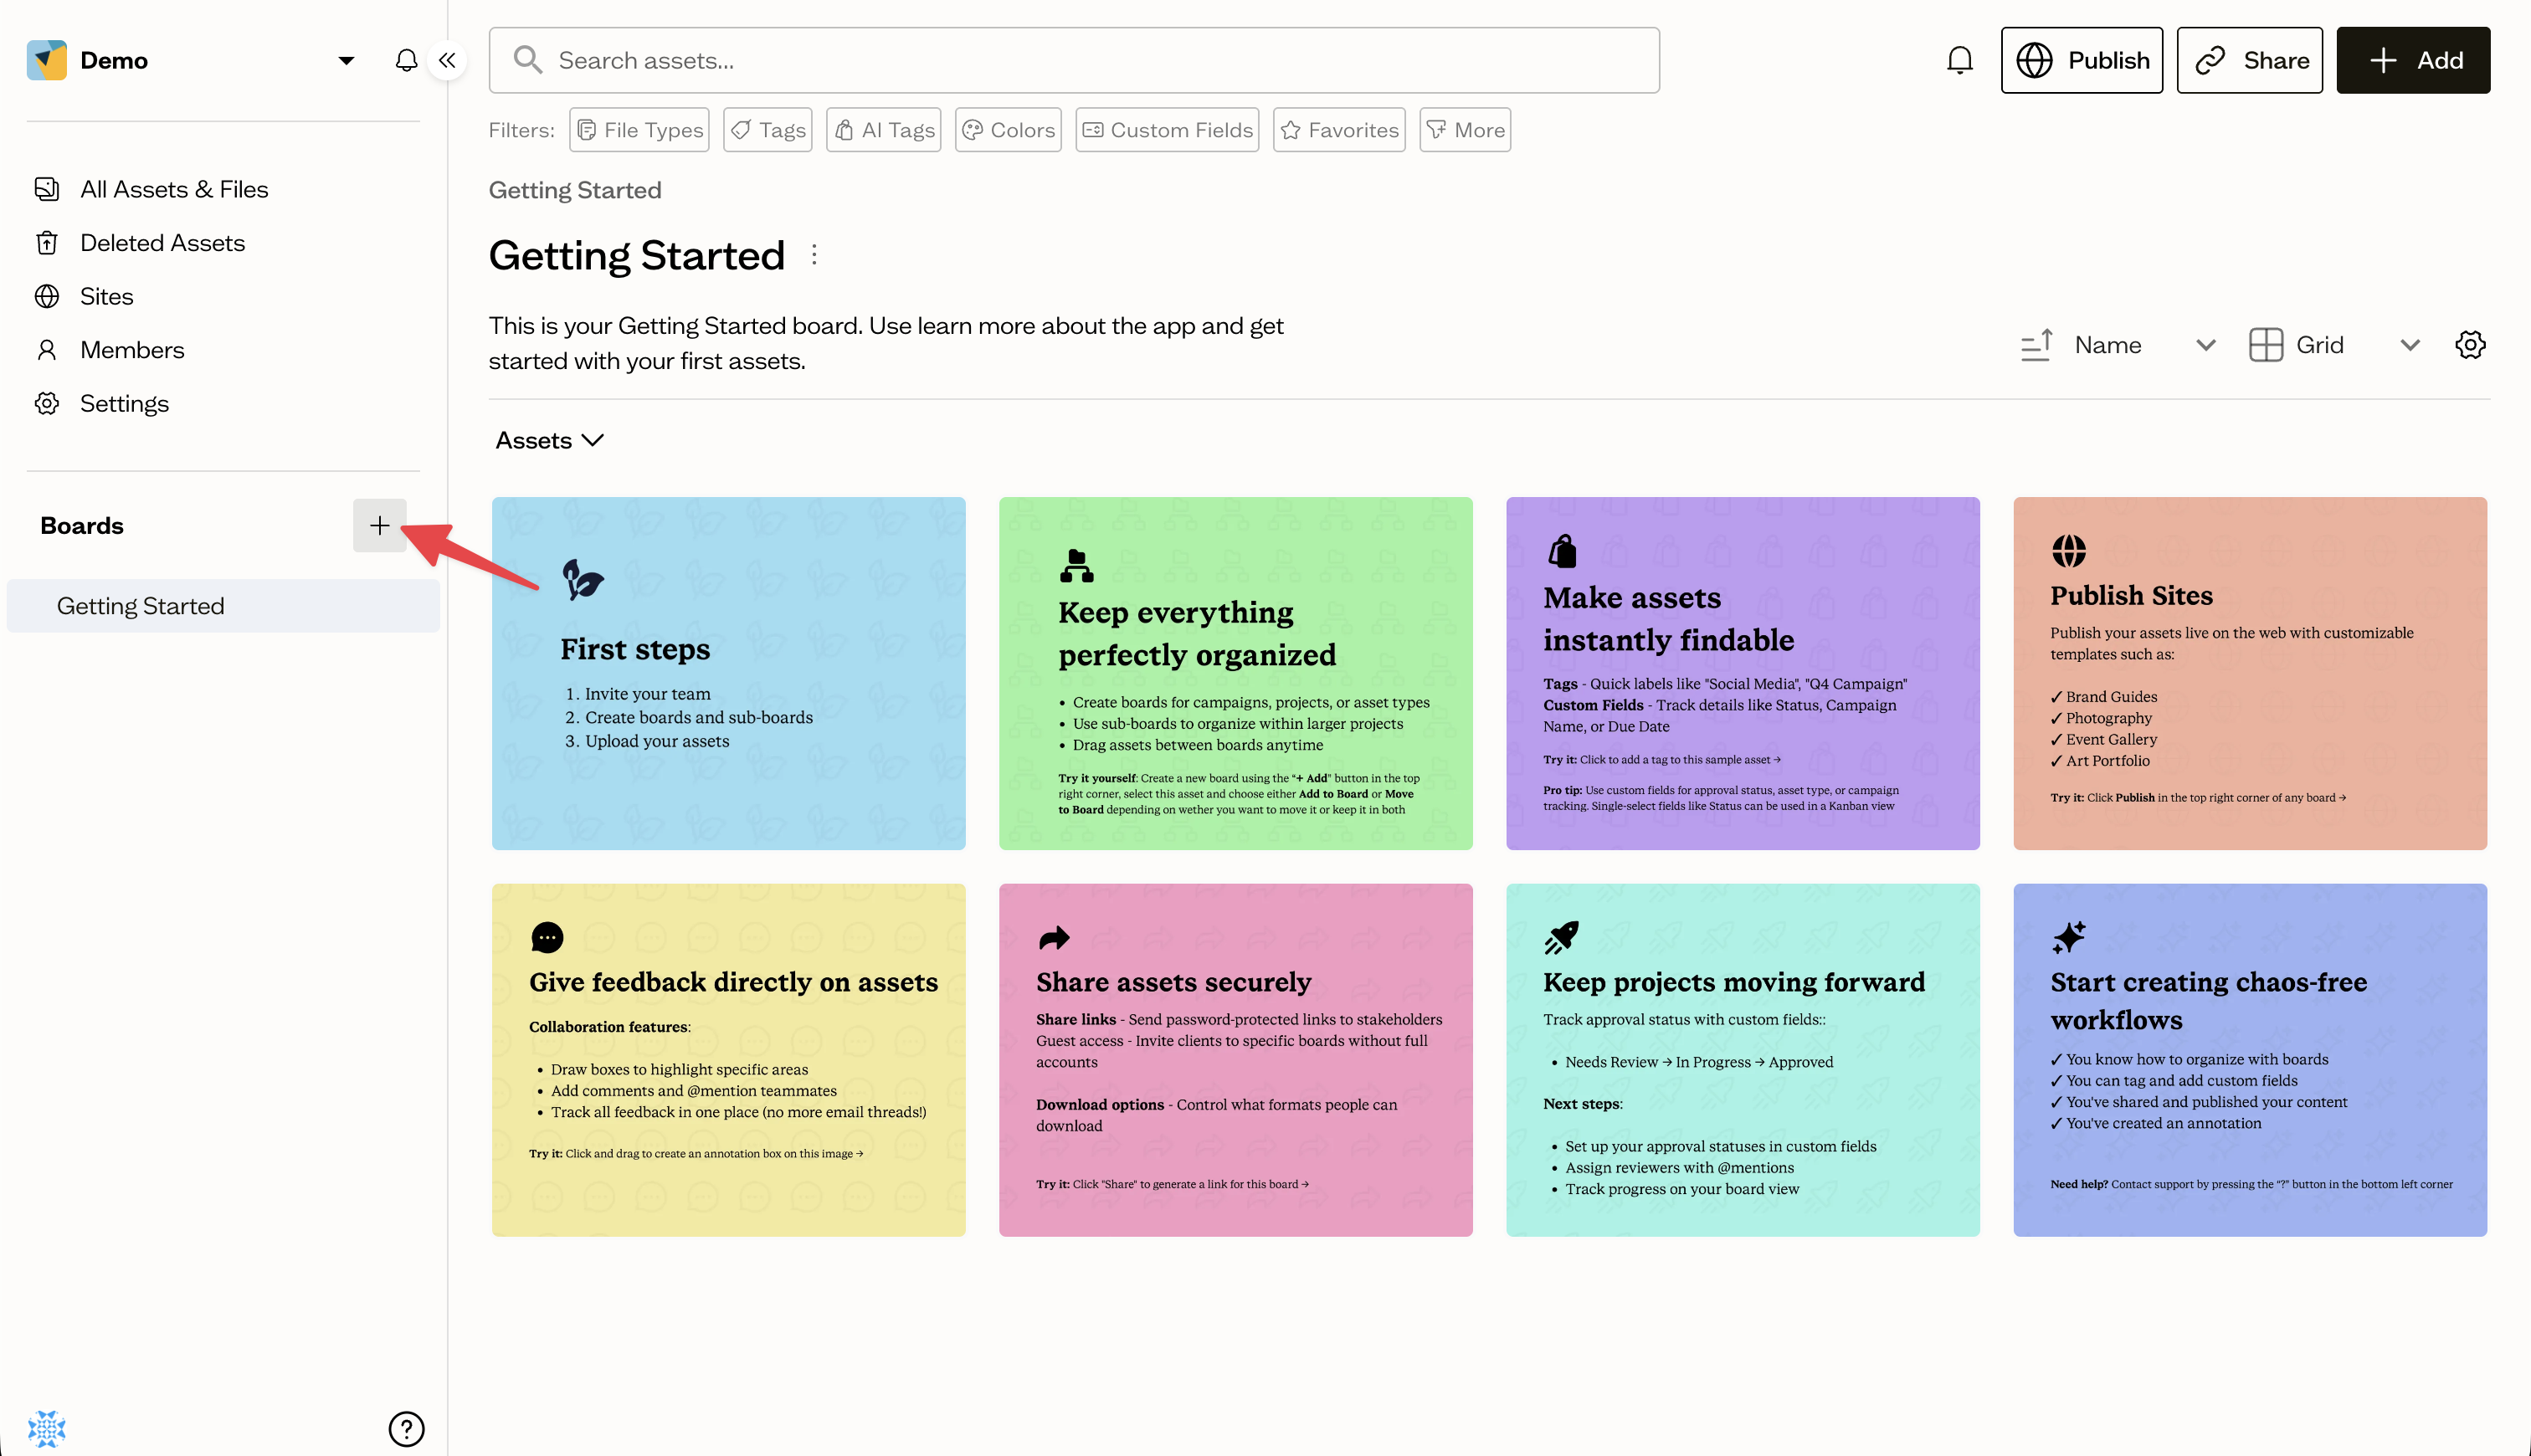Screen dimensions: 2531x1456
Task: Open the Custom Fields filter
Action: point(1167,130)
